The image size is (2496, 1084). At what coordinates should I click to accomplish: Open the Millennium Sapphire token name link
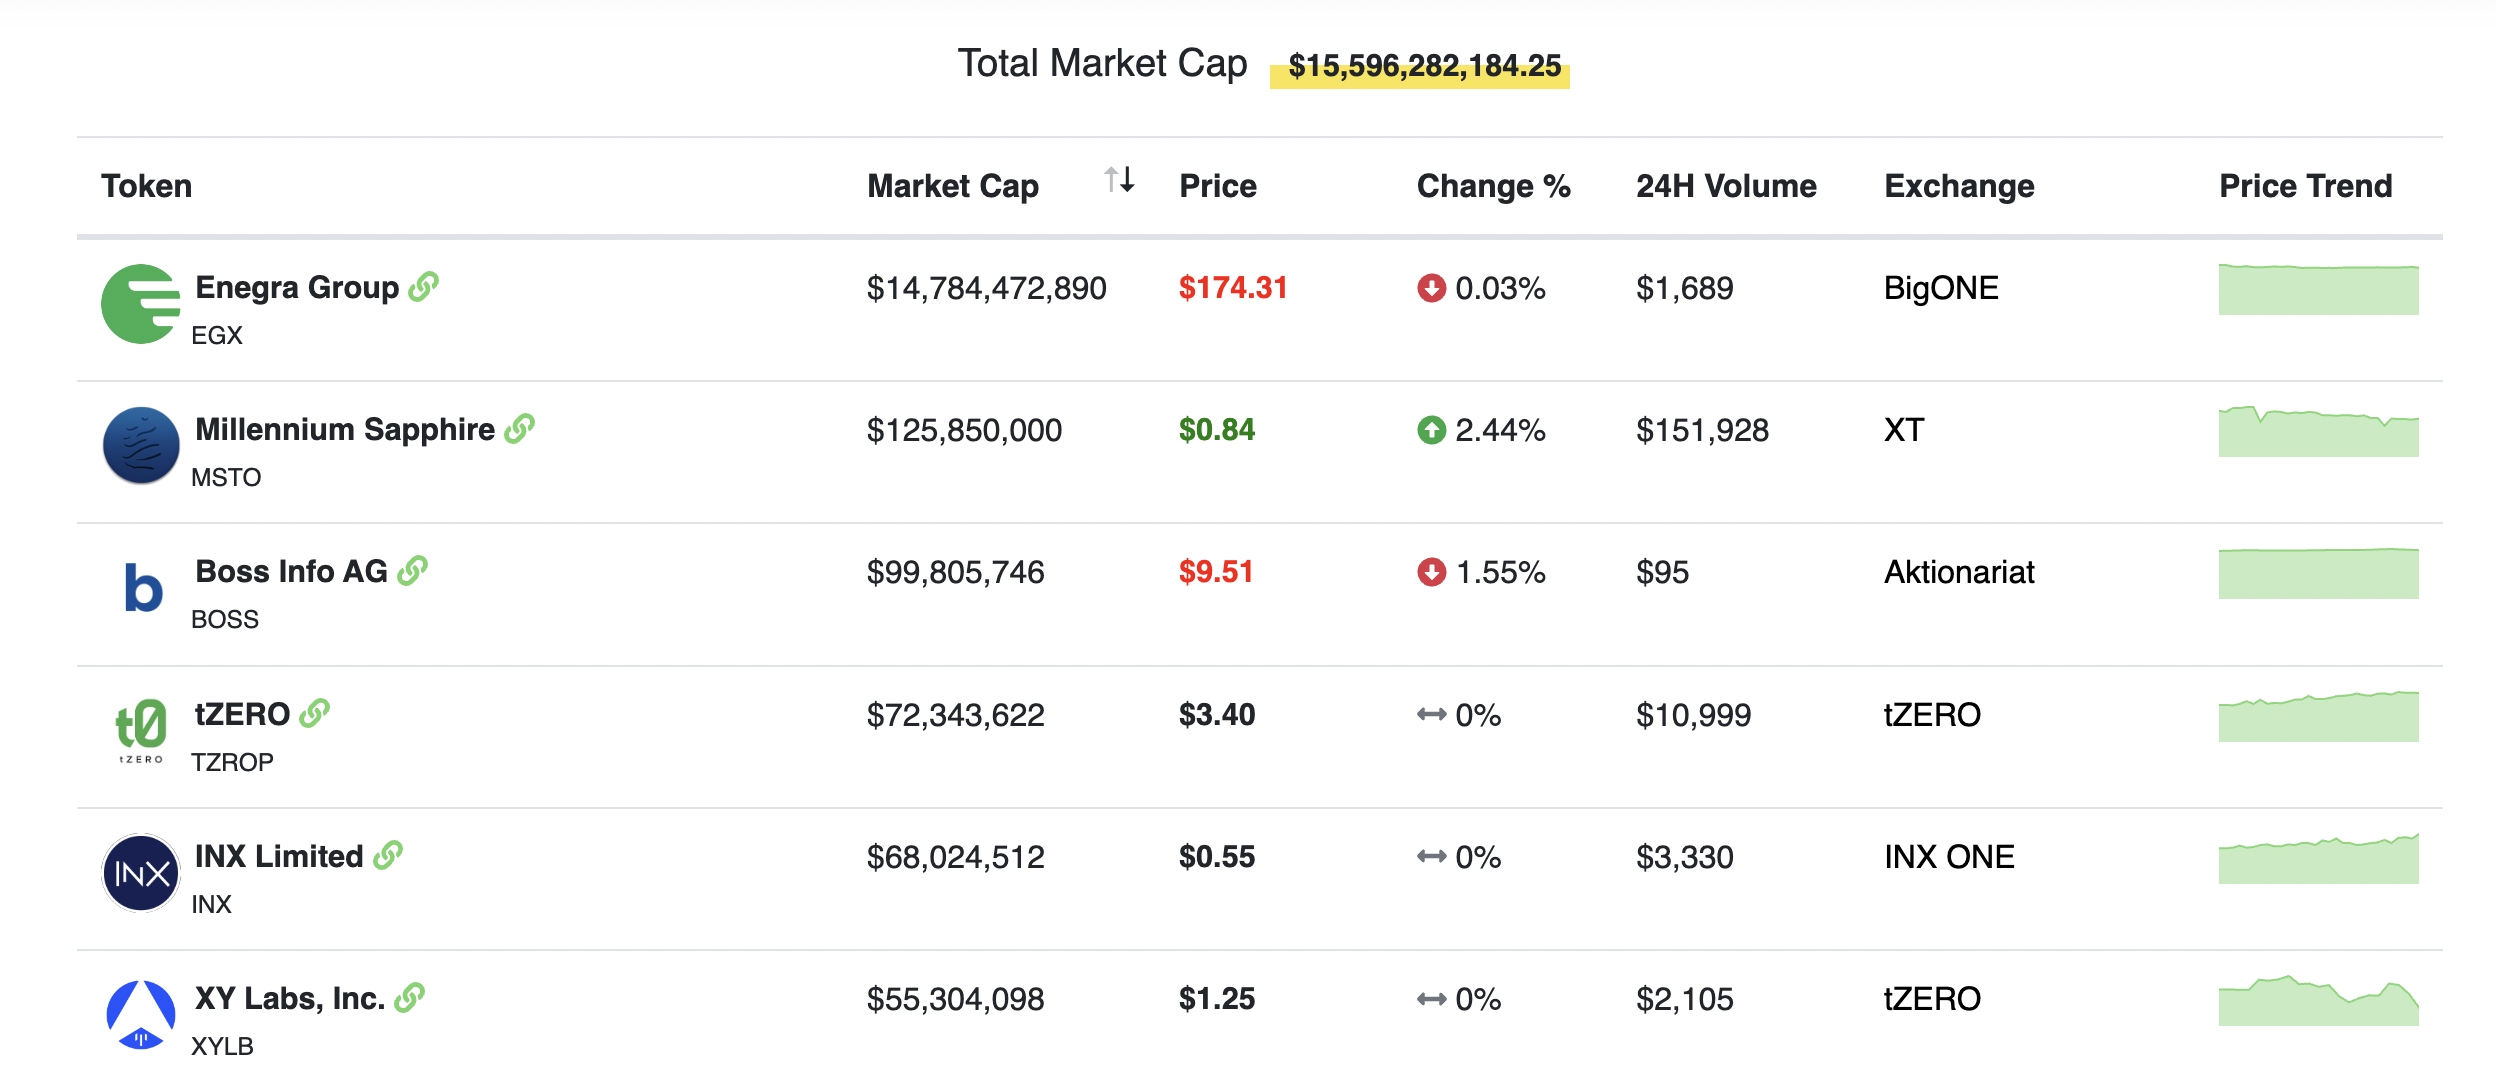345,430
